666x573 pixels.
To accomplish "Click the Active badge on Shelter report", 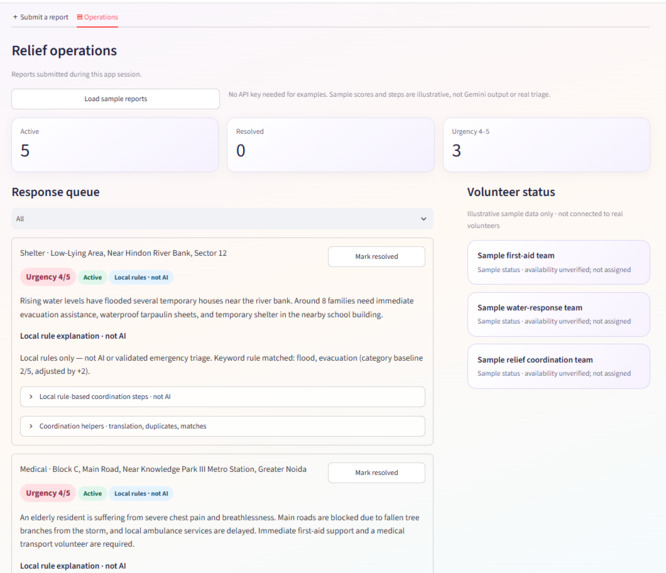I will (92, 277).
